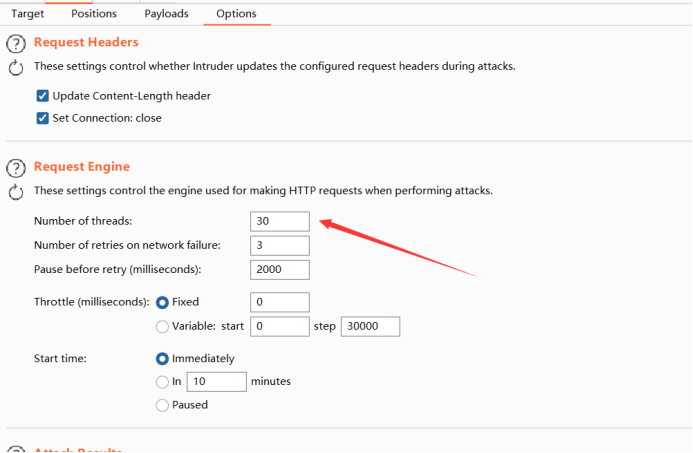
Task: Click the Pause before retry field
Action: pos(280,270)
